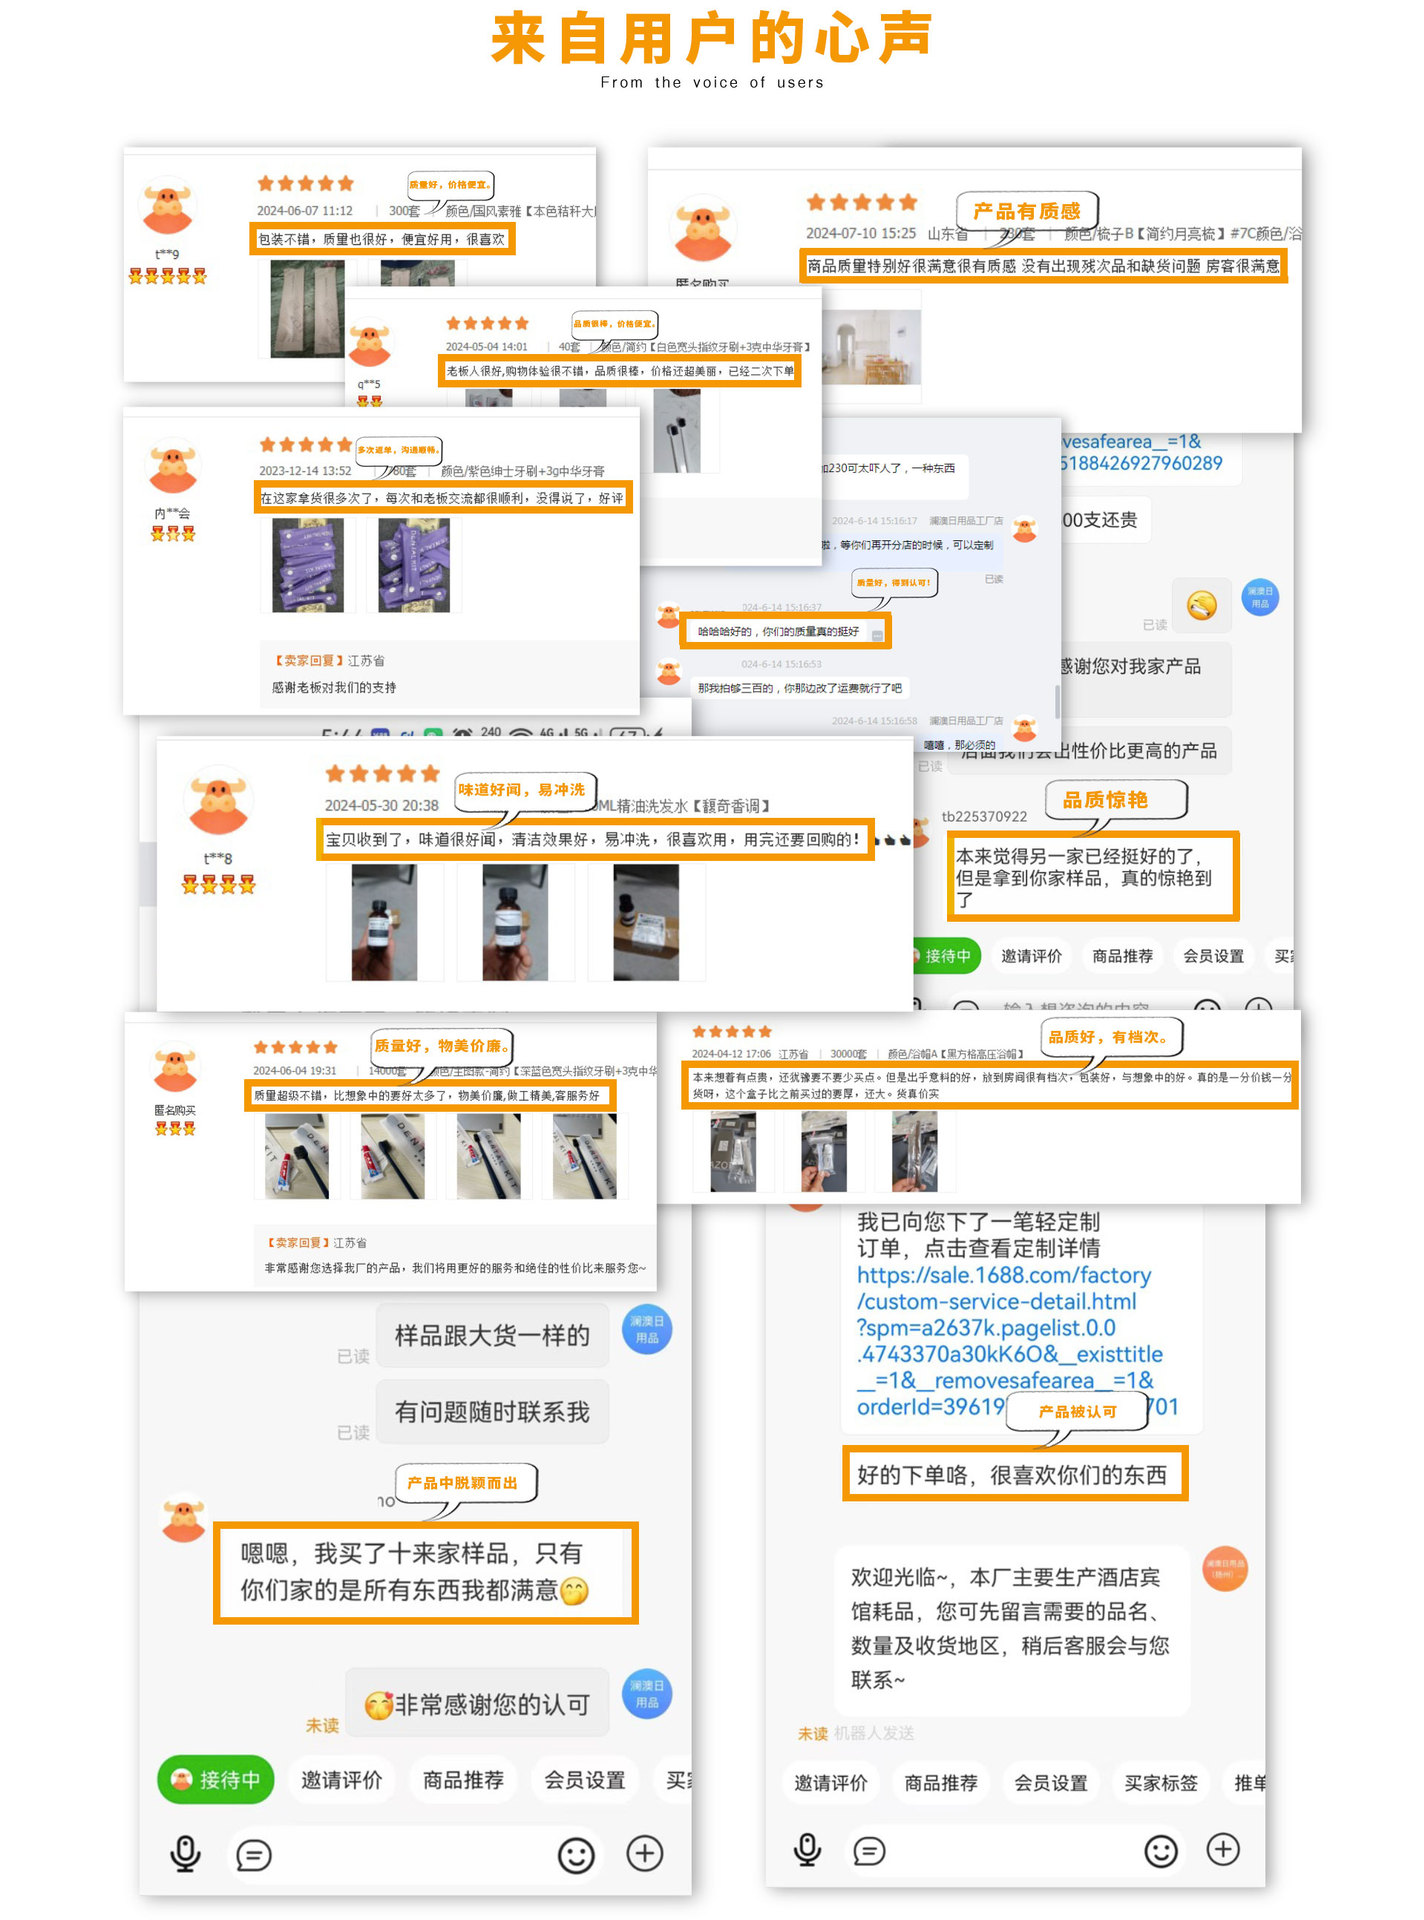
Task: Select the 买家标签 chip
Action: (1160, 1783)
